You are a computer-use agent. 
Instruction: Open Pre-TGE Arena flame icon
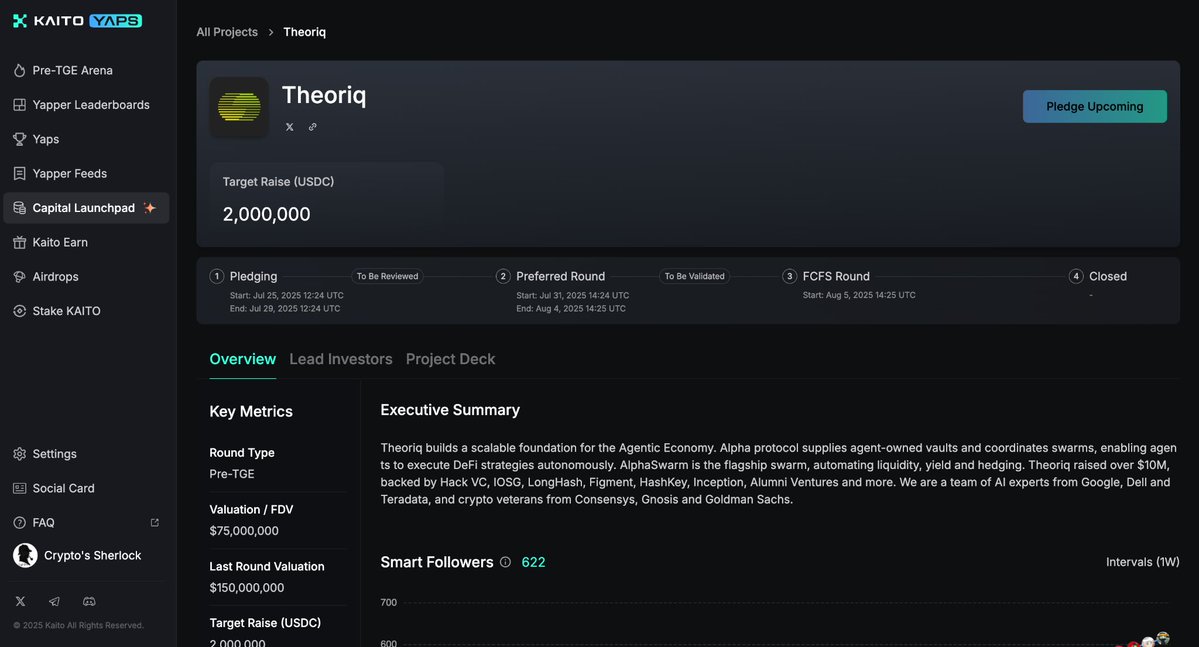tap(19, 70)
